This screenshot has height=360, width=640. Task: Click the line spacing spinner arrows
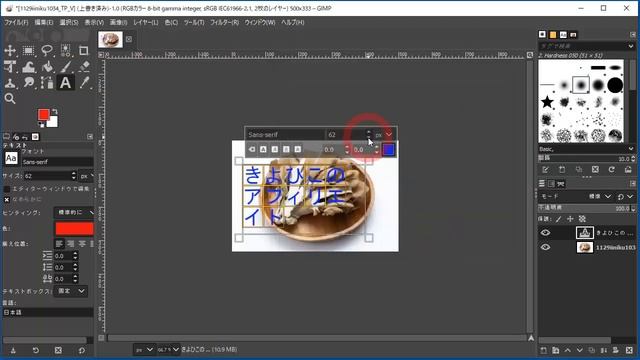click(x=75, y=267)
